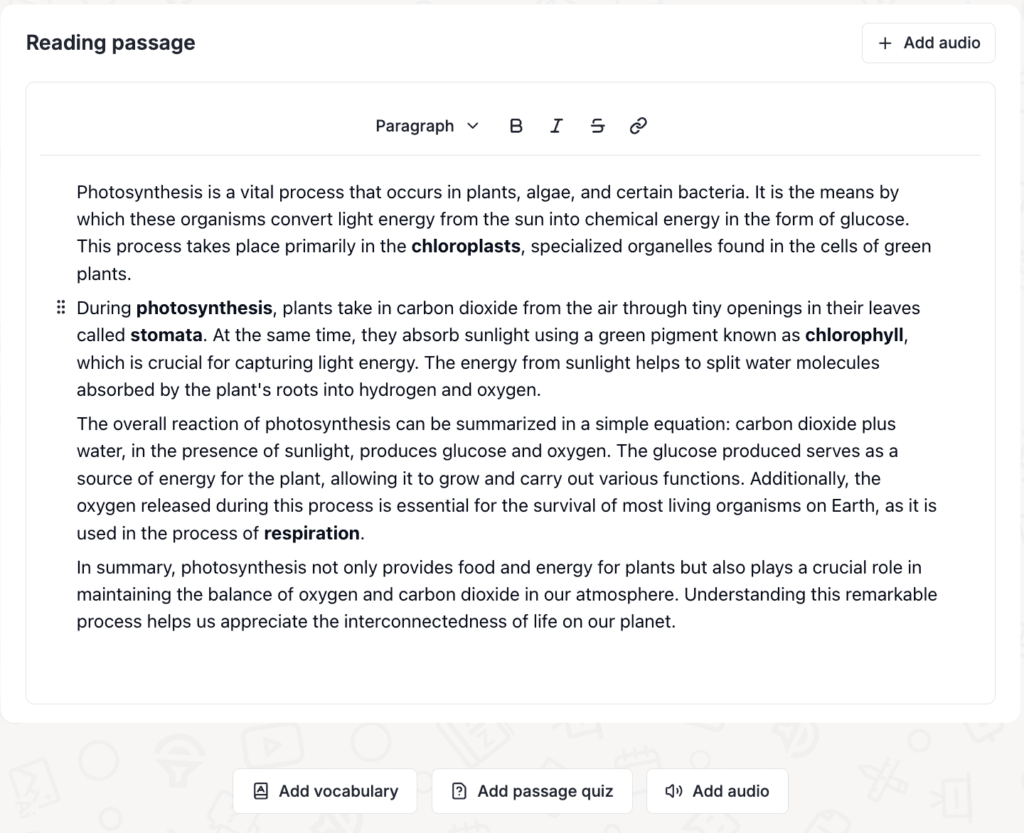Click the drag handle beside 'During photosynthesis'
1024x833 pixels.
coord(61,307)
